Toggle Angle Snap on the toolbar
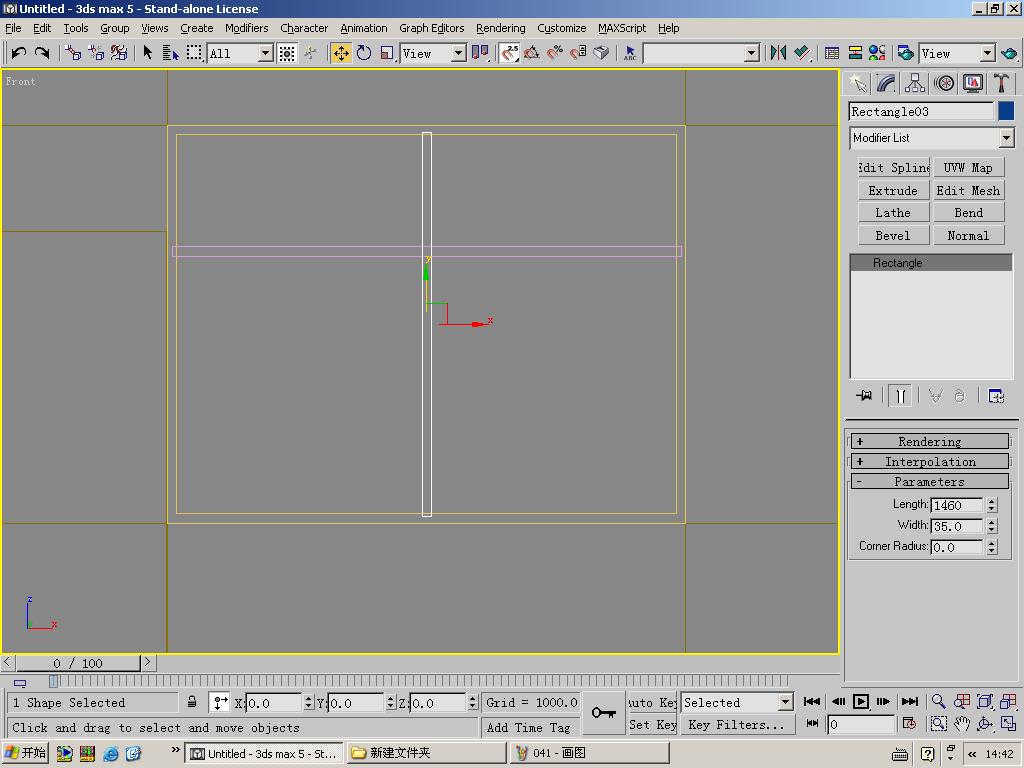The width and height of the screenshot is (1024, 768). pos(532,53)
